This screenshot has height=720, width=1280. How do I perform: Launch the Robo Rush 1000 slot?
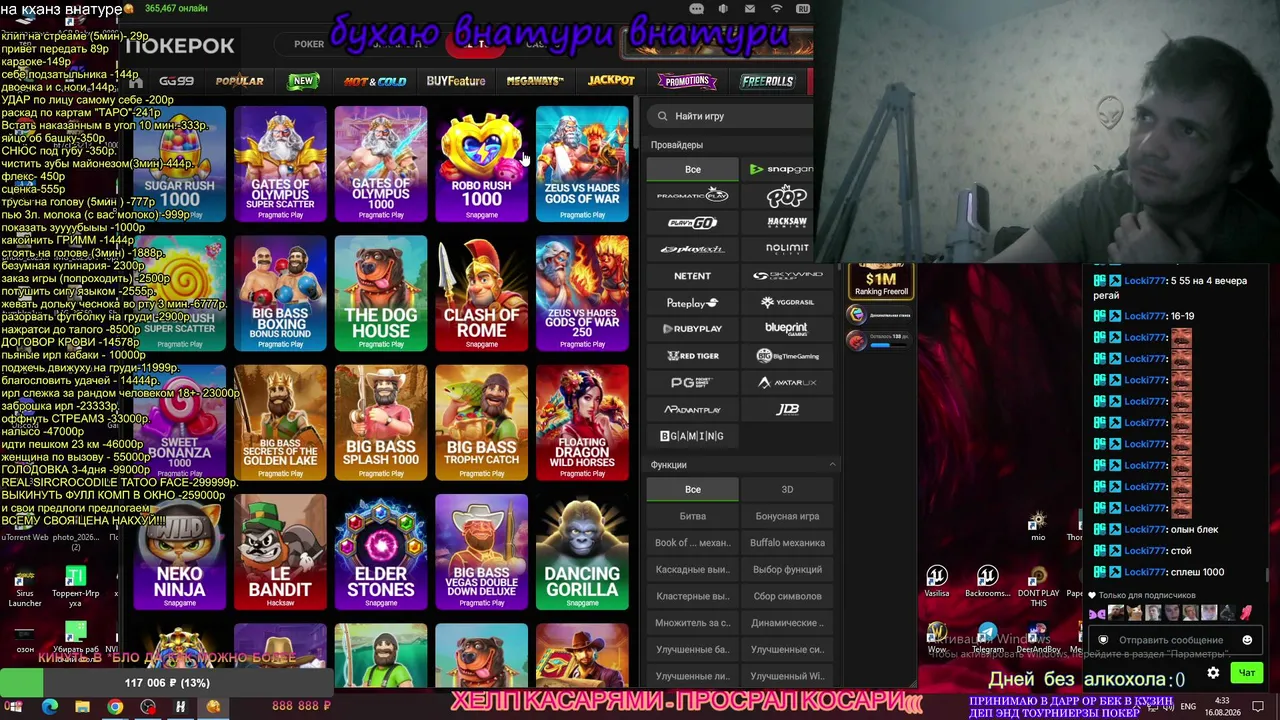coord(481,163)
